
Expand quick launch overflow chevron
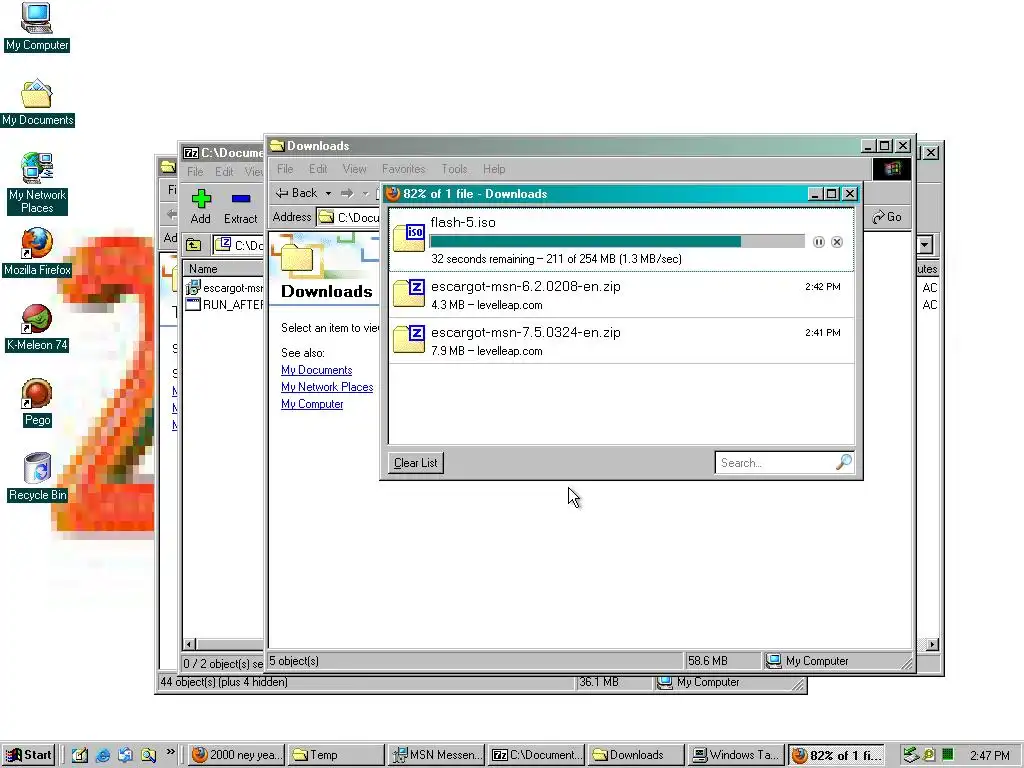tap(170, 752)
